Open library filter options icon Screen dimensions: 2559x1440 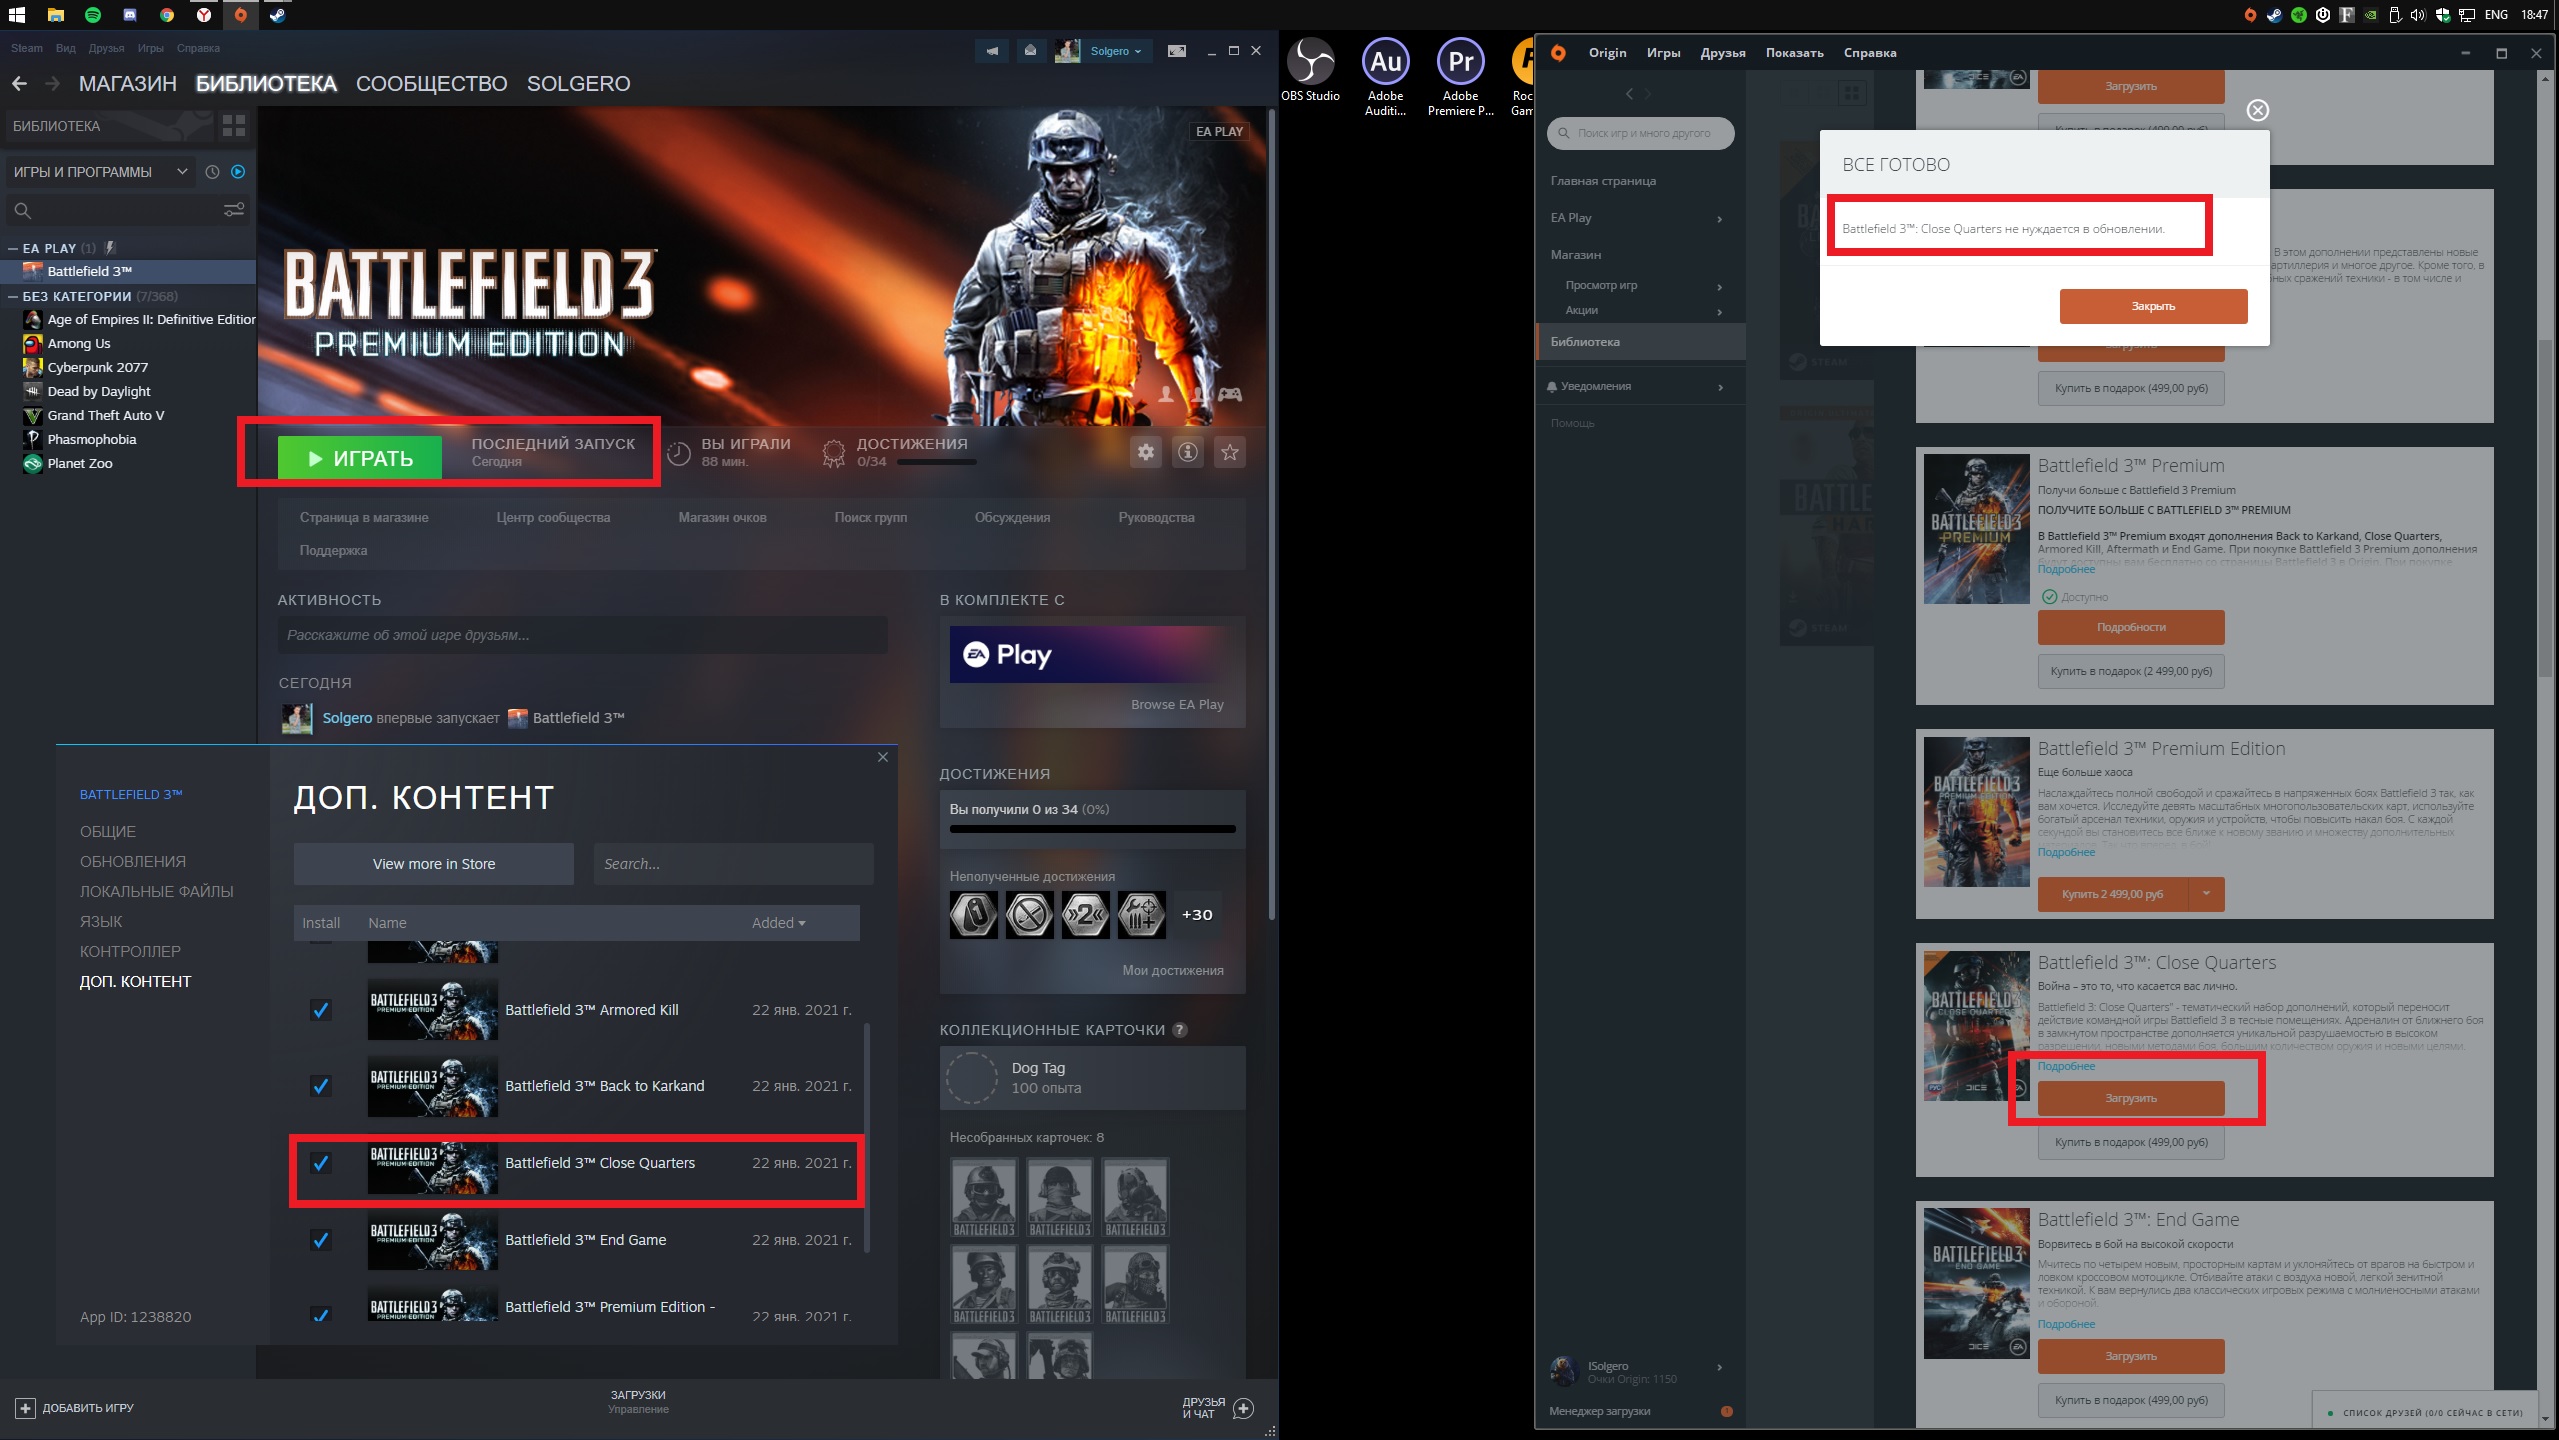click(234, 210)
